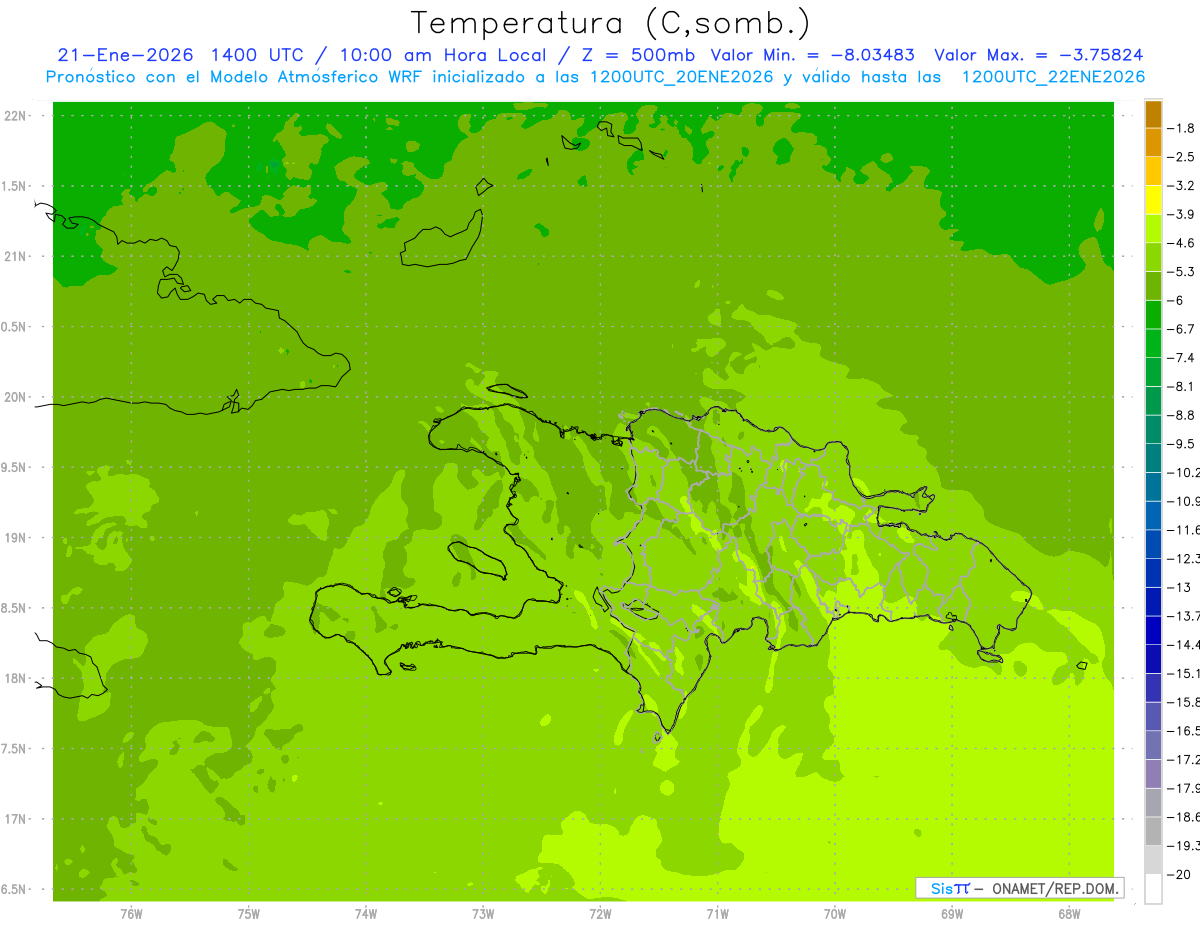Image resolution: width=1200 pixels, height=927 pixels.
Task: Click the 'Temperatura (C,somb.)' chart title
Action: [x=611, y=23]
